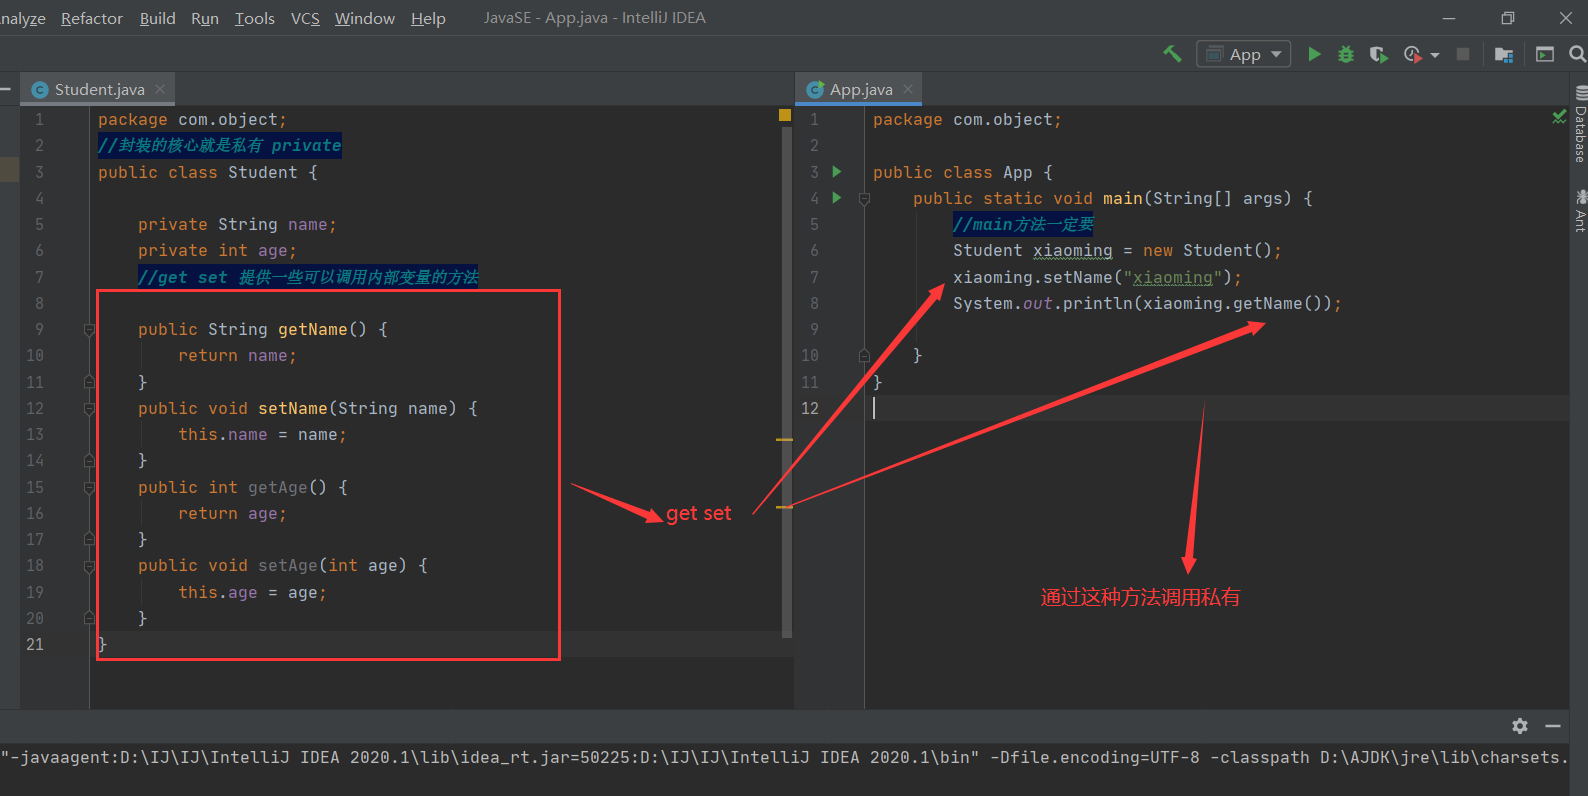The width and height of the screenshot is (1588, 796).
Task: Click the "private int age;" line
Action: pos(217,251)
